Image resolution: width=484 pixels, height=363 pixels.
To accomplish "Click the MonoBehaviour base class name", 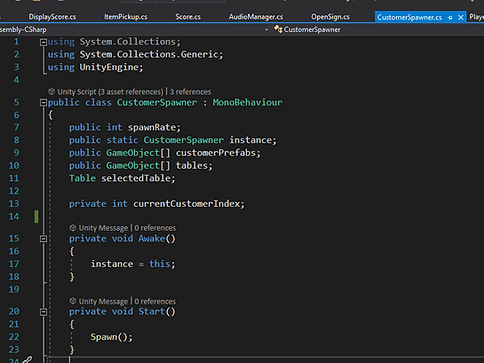I will tap(247, 102).
